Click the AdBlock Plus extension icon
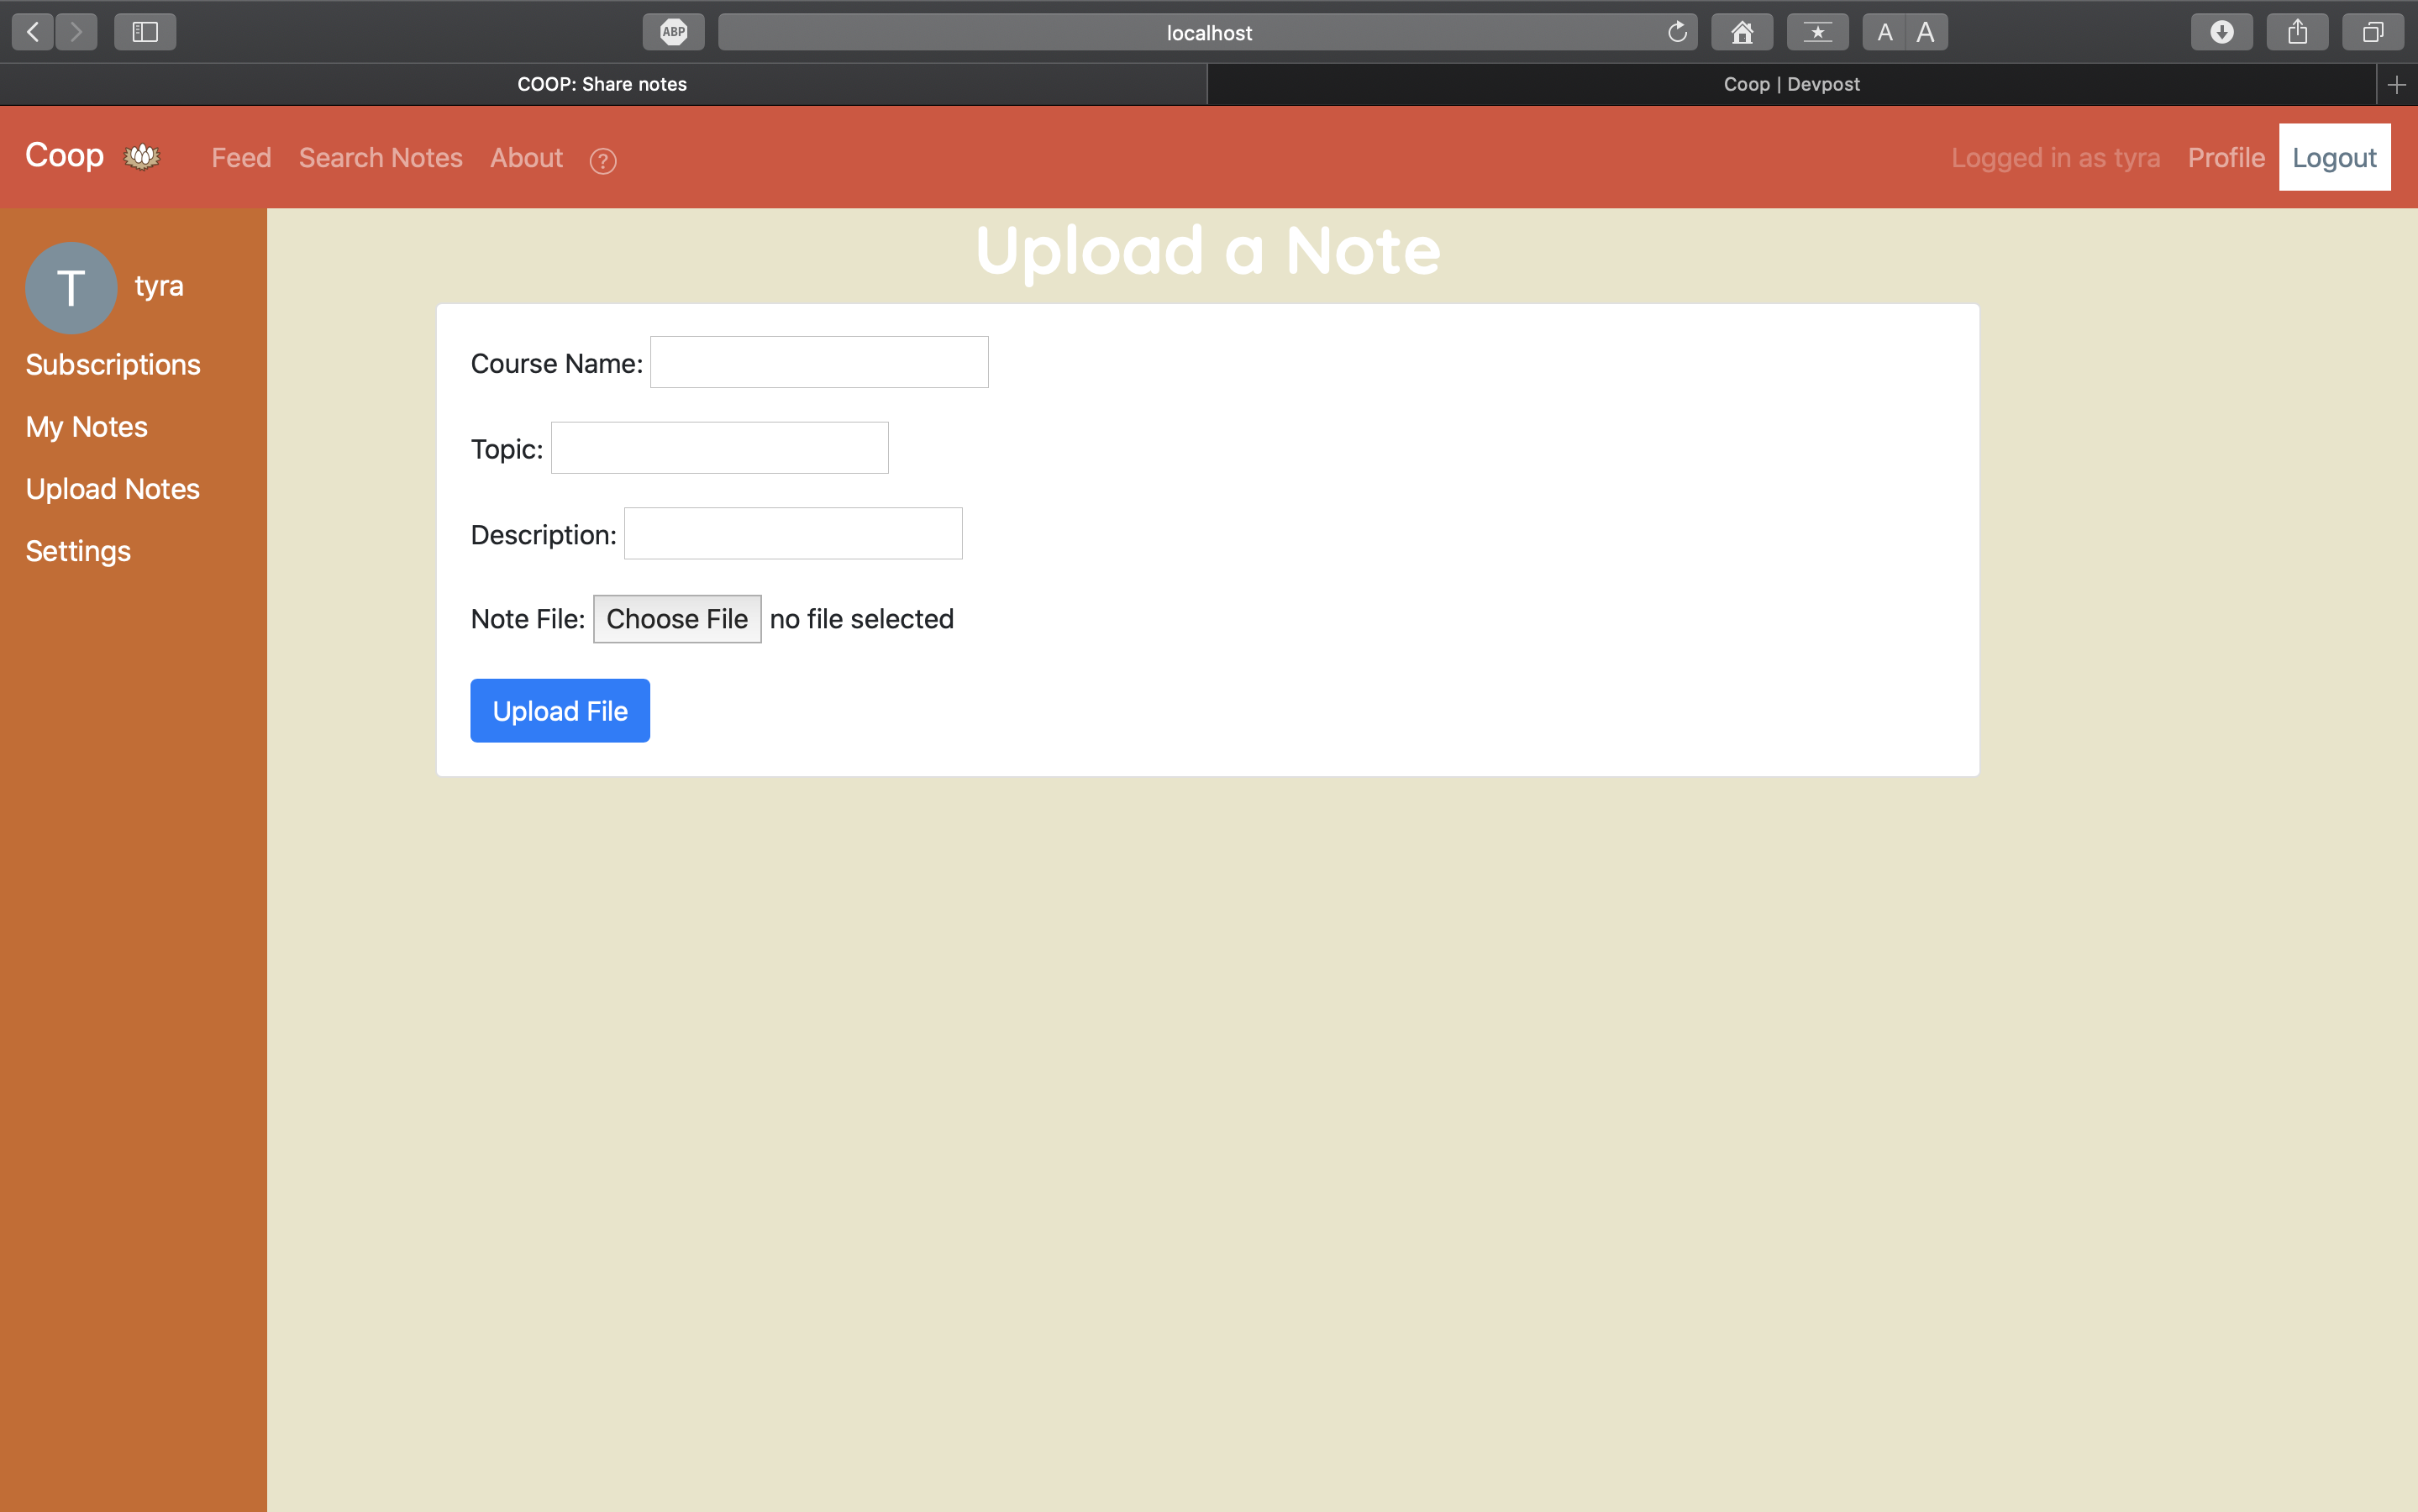The width and height of the screenshot is (2418, 1512). [673, 32]
